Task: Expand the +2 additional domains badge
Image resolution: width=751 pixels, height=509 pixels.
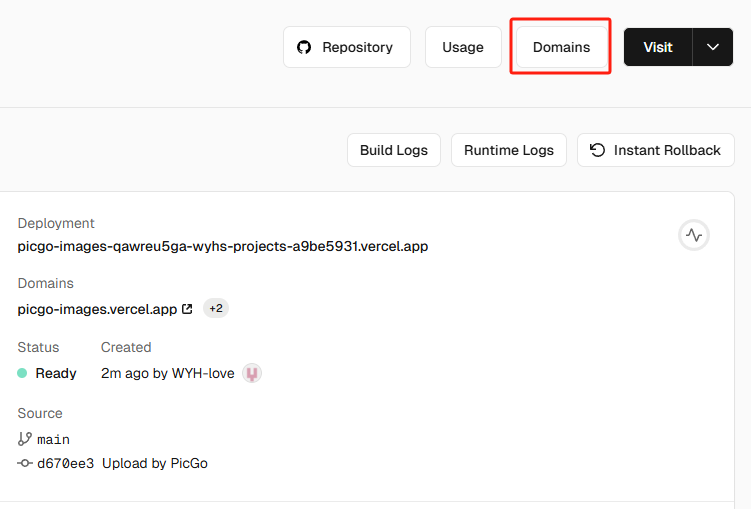Action: [x=216, y=309]
